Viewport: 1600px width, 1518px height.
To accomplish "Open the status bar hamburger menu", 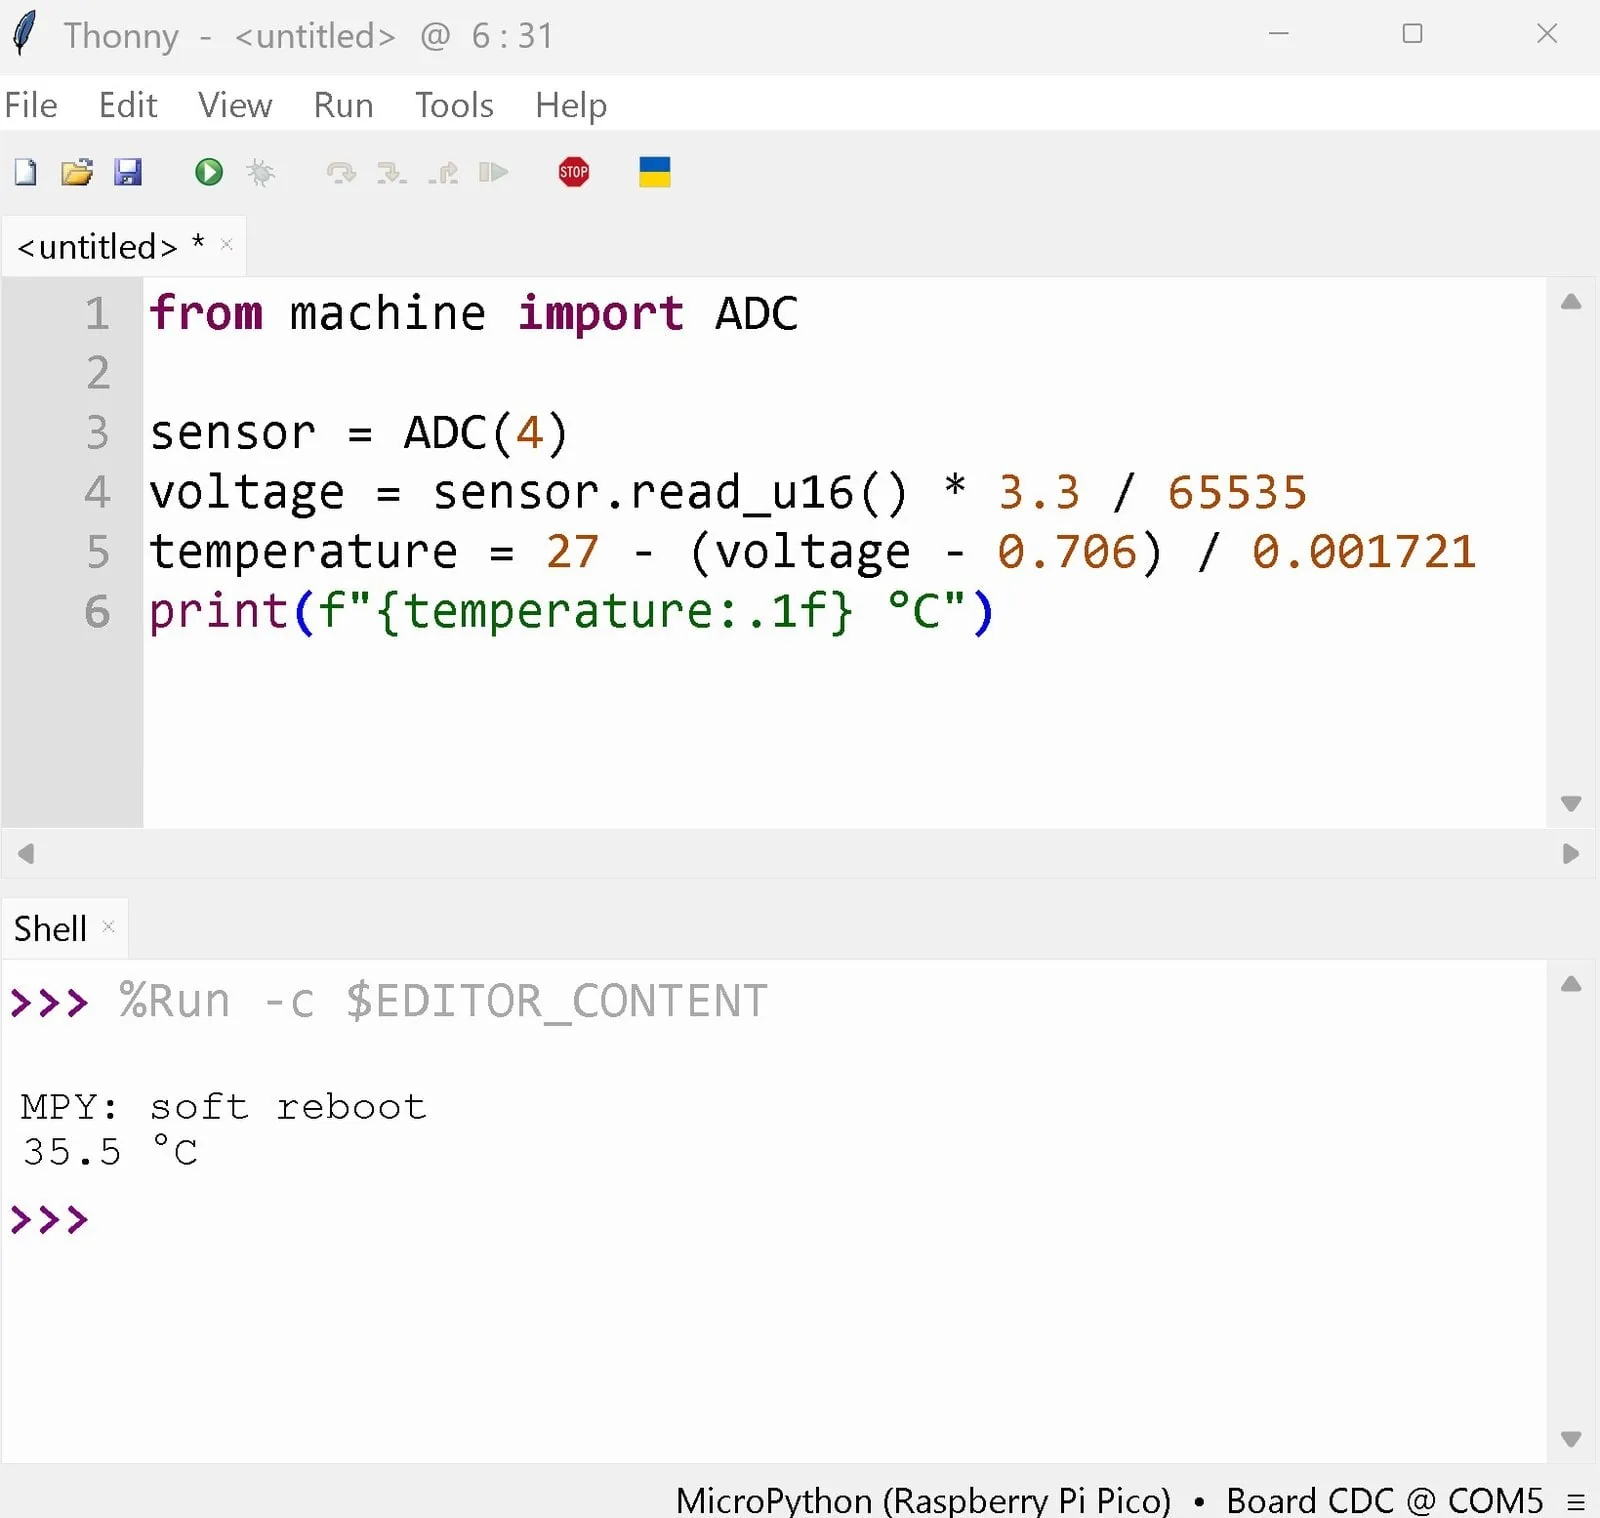I will click(x=1577, y=1501).
